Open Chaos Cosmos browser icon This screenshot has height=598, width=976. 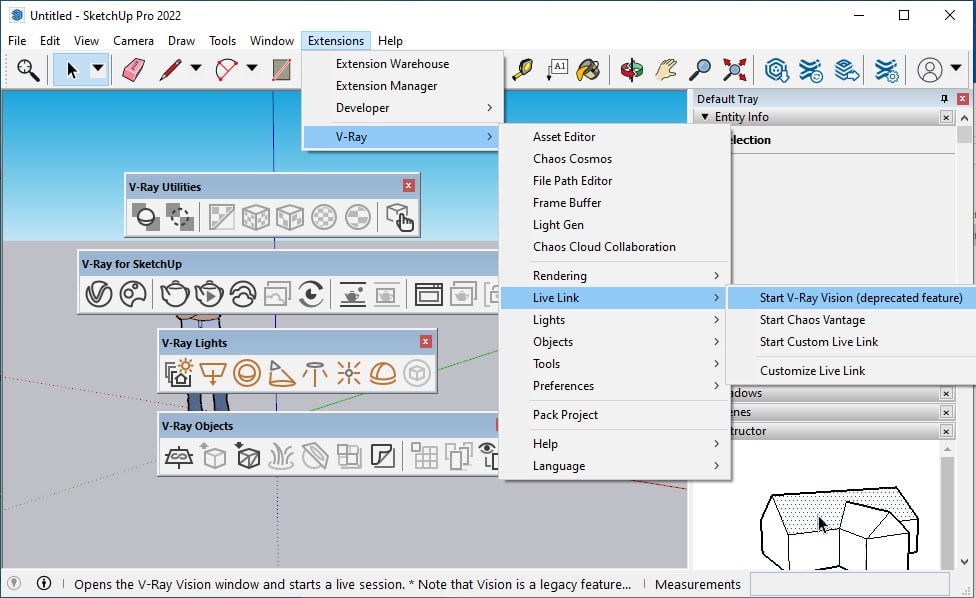pyautogui.click(x=133, y=294)
